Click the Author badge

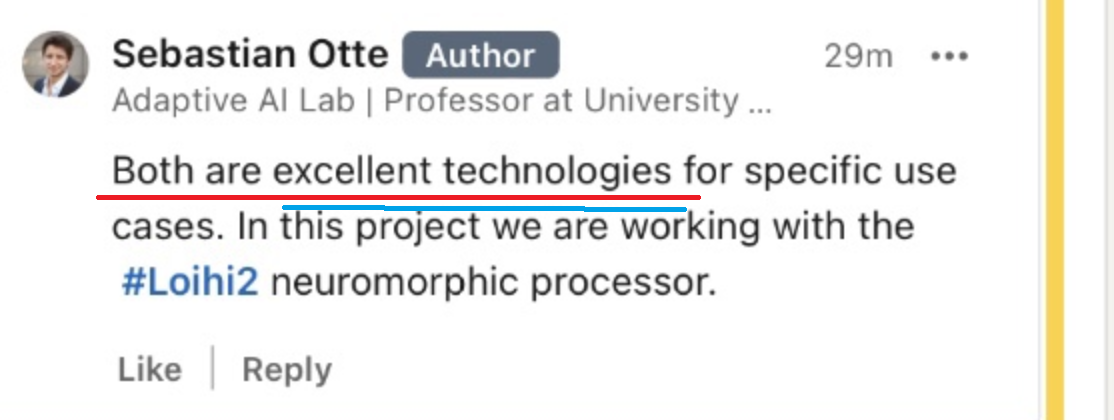(x=480, y=56)
